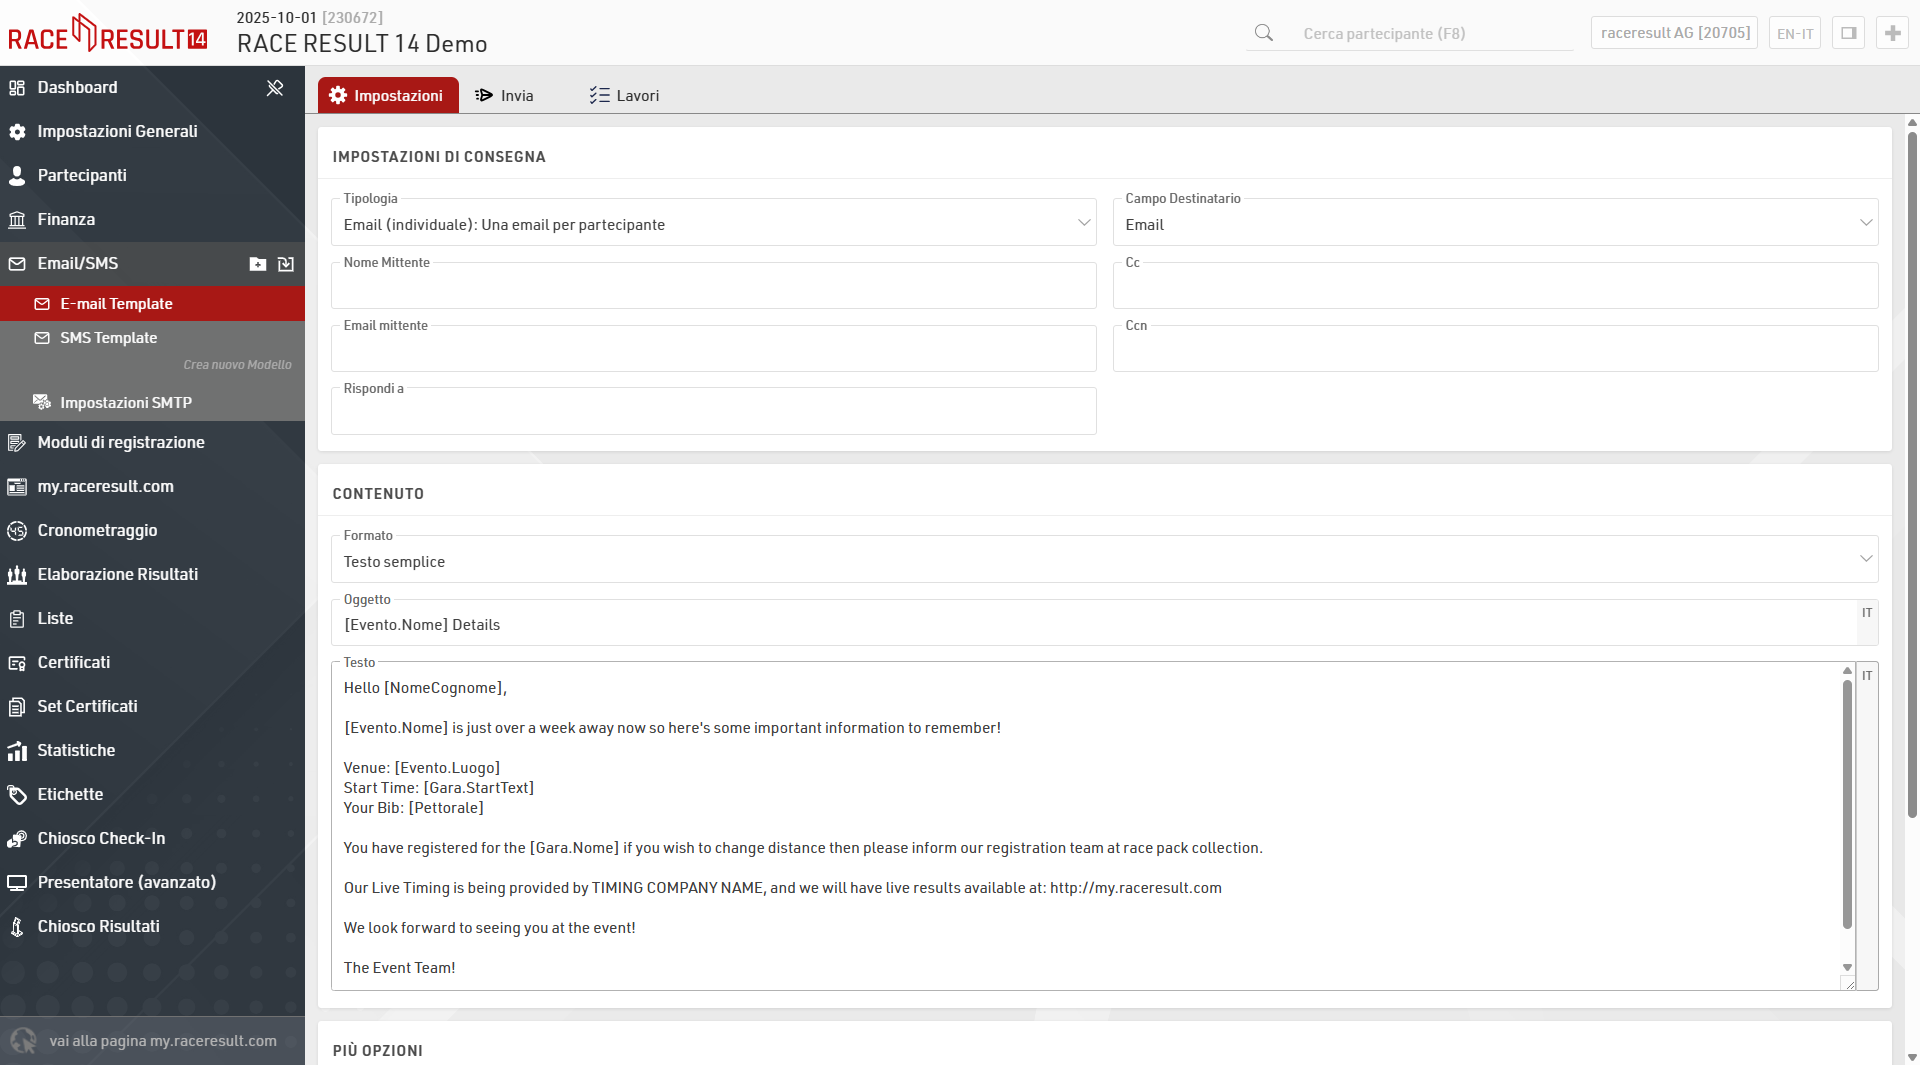The width and height of the screenshot is (1920, 1065).
Task: Open the Statistiche sidebar section
Action: [76, 750]
